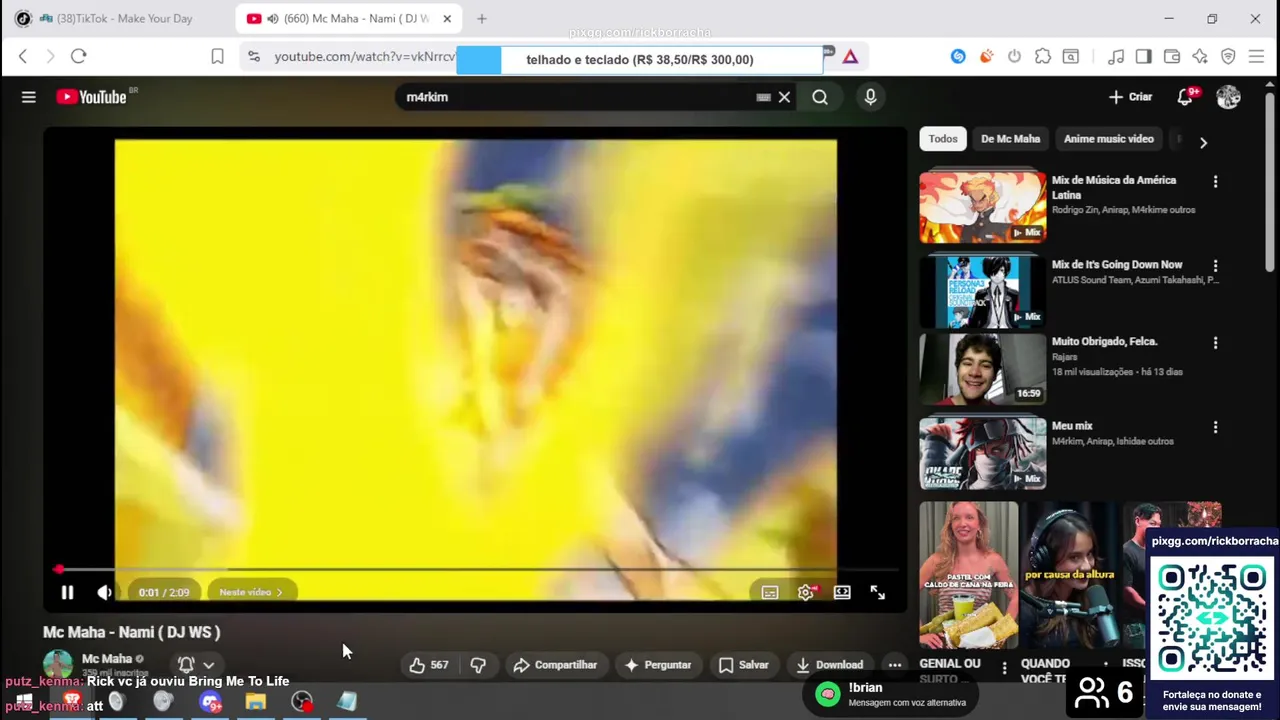Open the extensions puzzle icon
1280x720 pixels.
click(1043, 57)
